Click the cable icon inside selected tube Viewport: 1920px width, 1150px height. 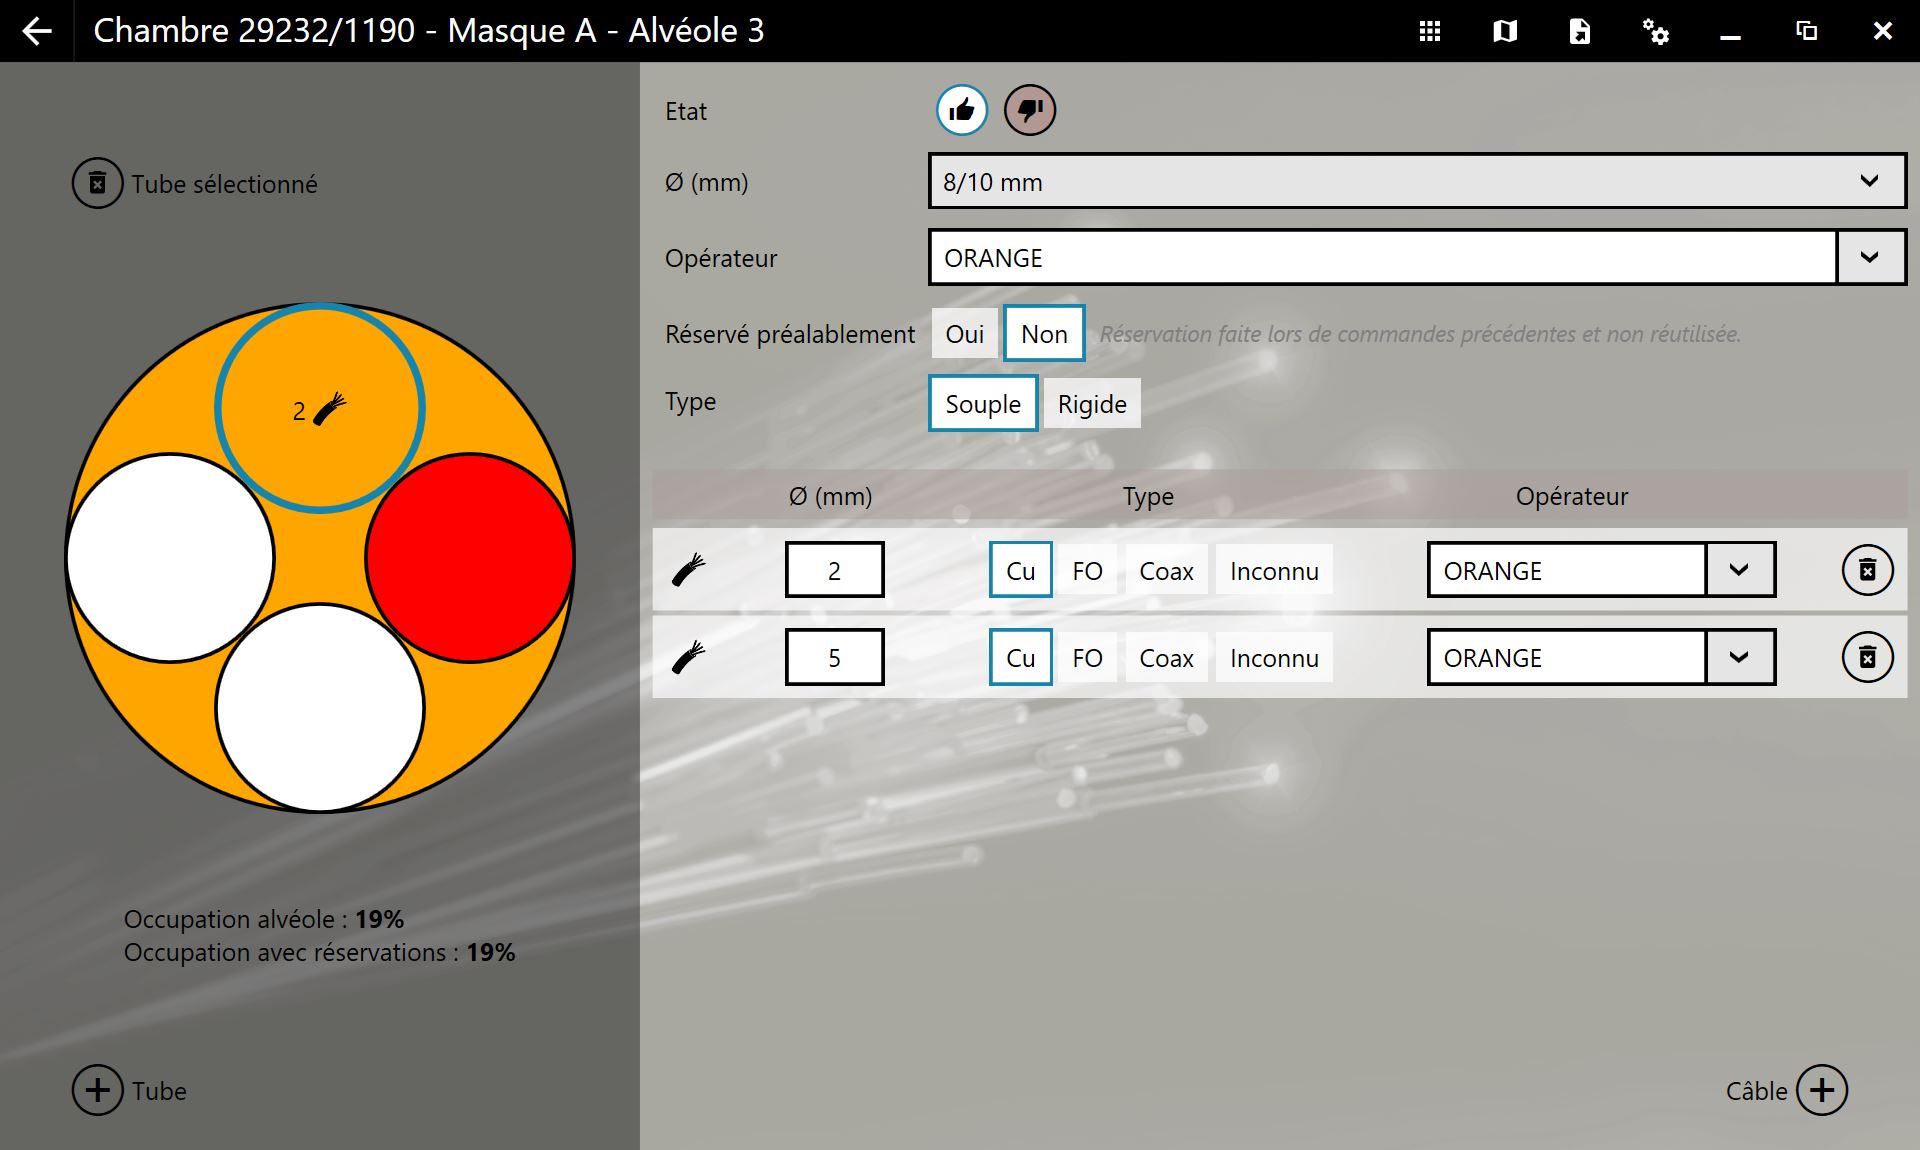coord(330,409)
